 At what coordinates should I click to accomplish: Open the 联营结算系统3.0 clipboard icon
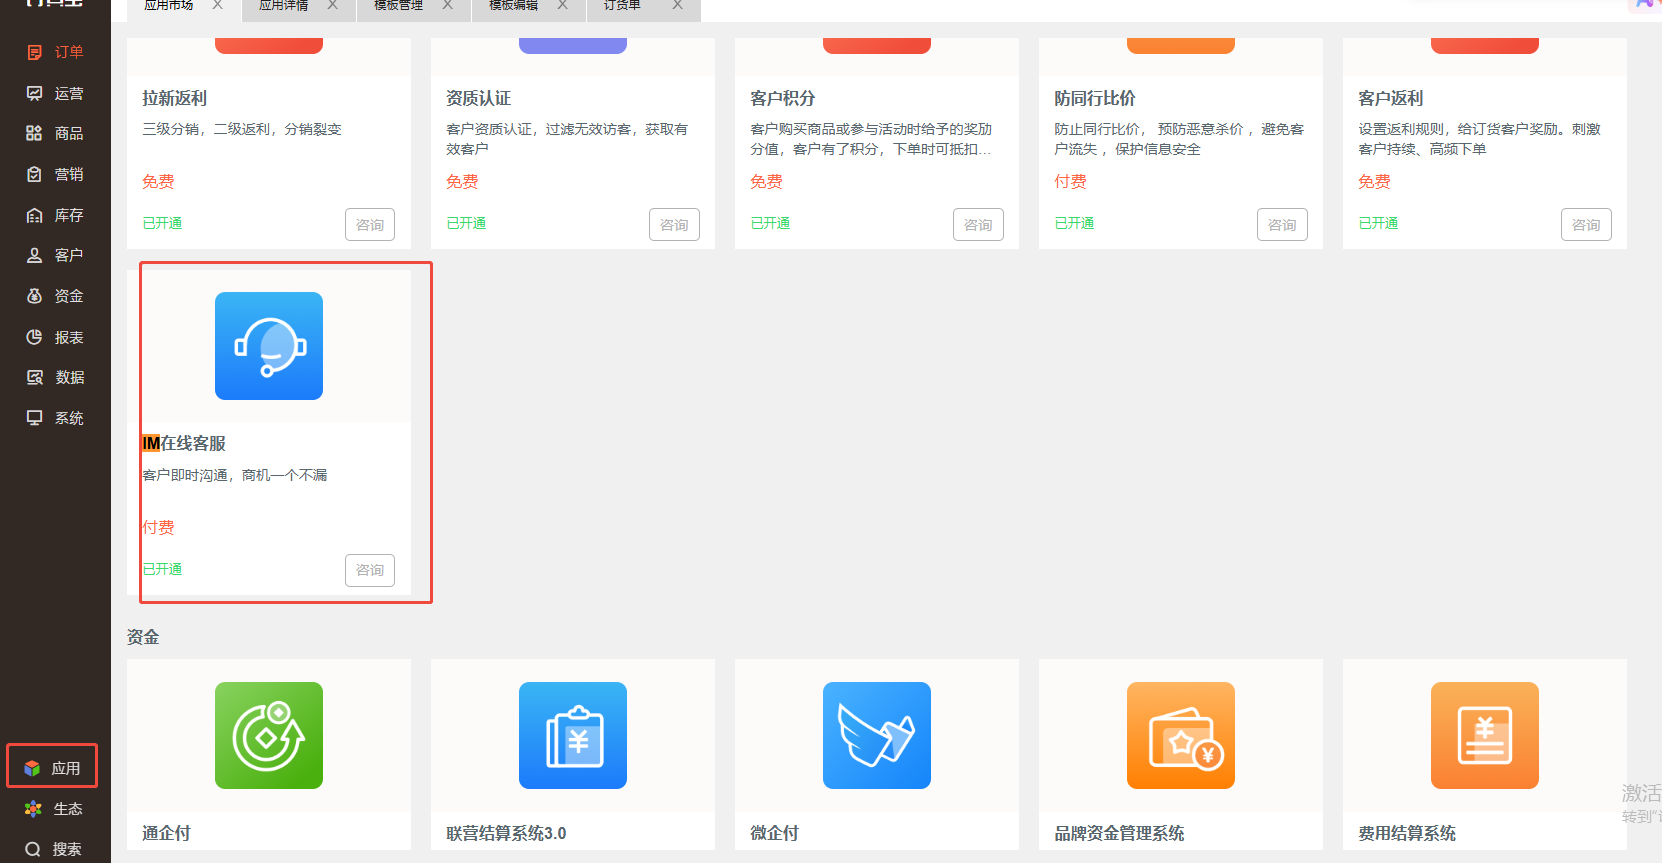pos(573,736)
